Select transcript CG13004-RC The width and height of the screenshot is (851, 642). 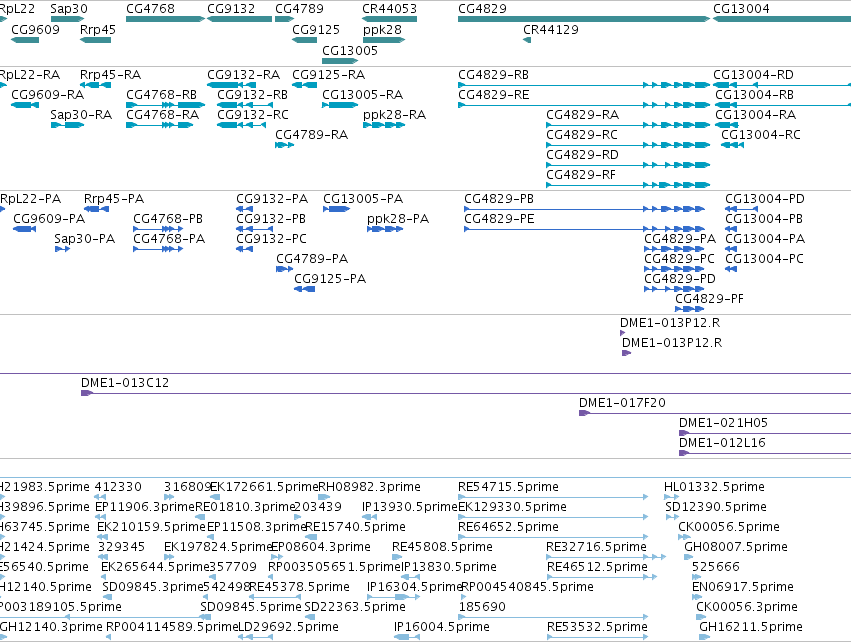click(x=733, y=145)
